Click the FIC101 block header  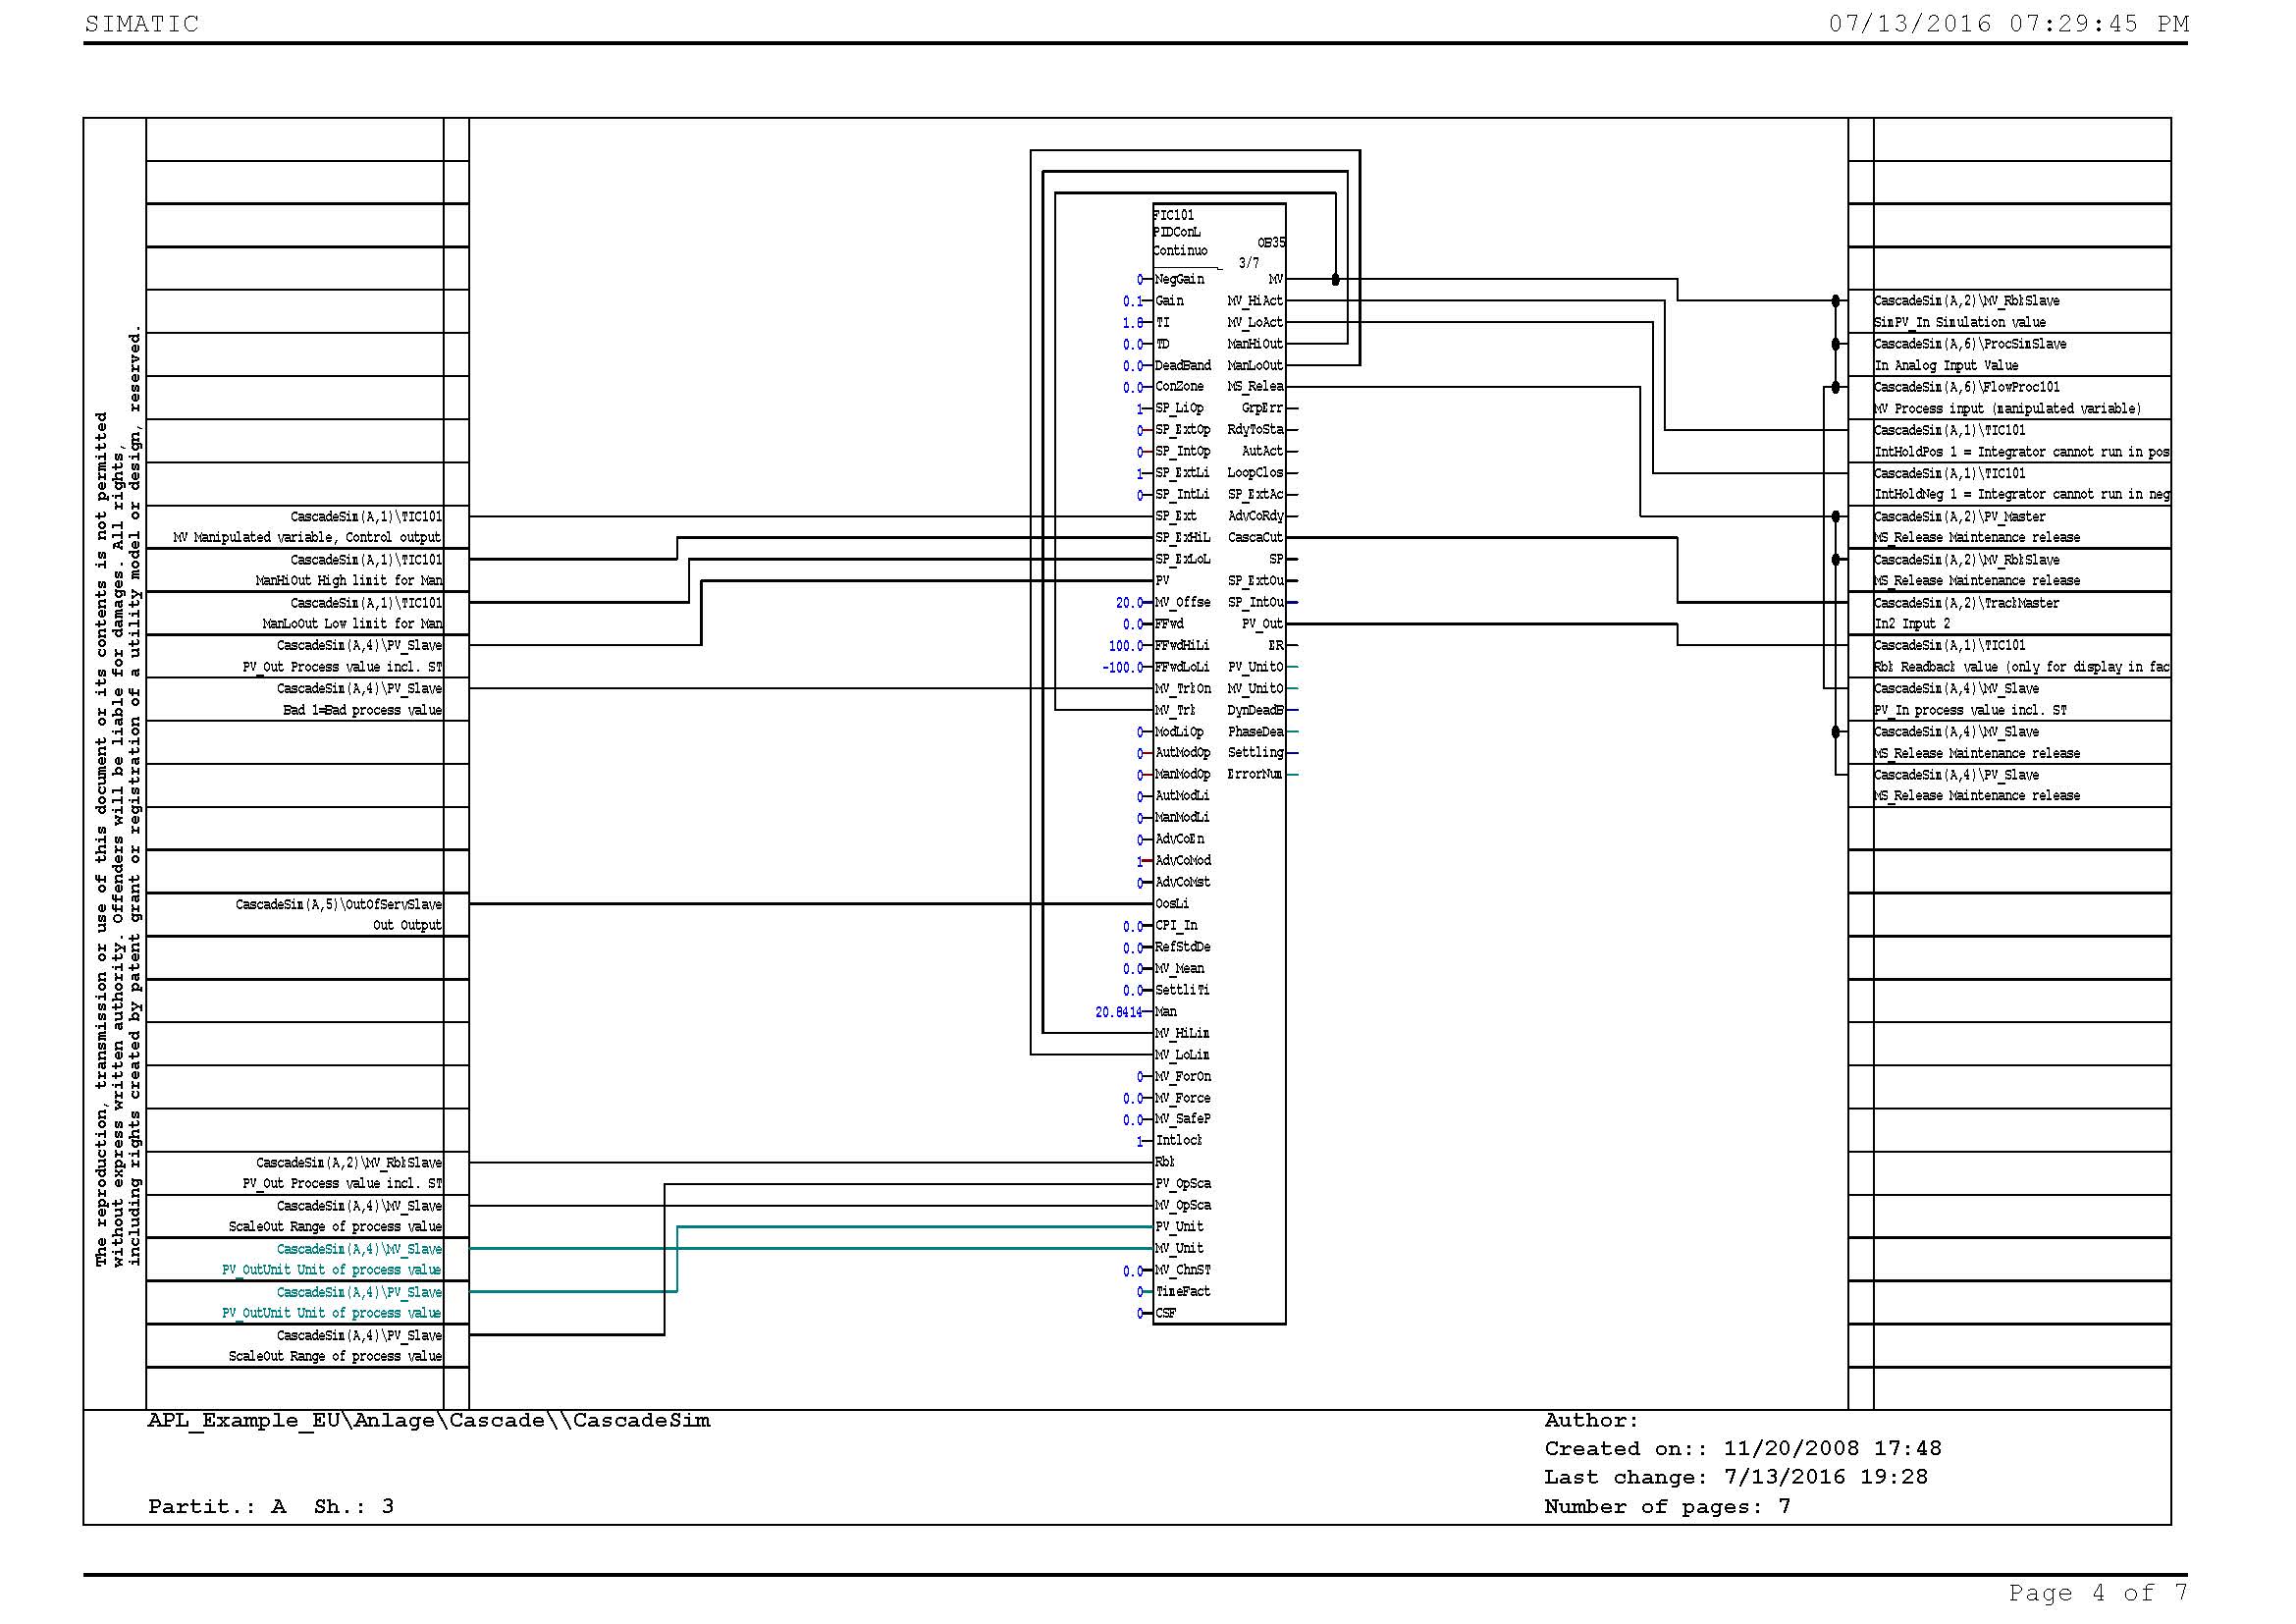click(x=1174, y=215)
